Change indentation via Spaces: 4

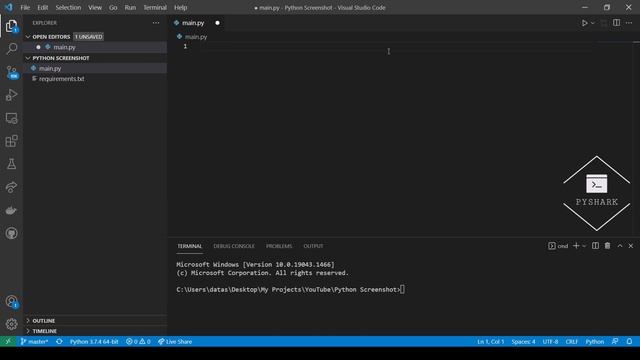523,342
